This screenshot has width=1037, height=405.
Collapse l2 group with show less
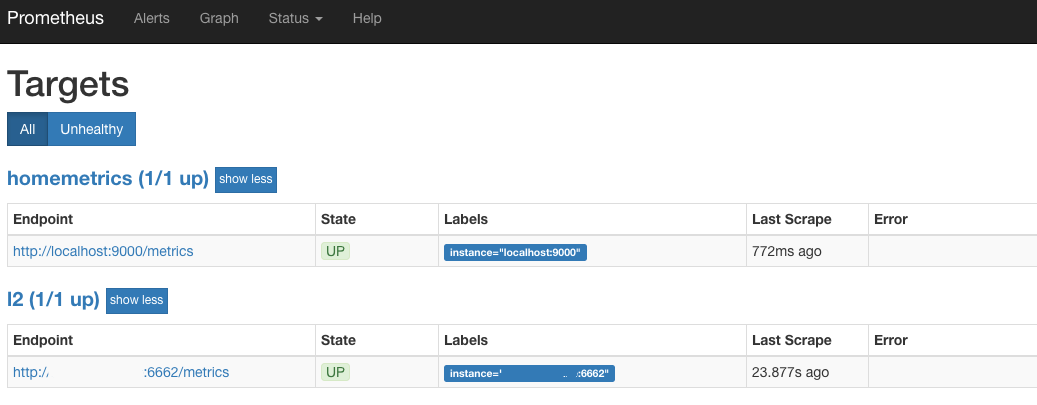coord(137,300)
